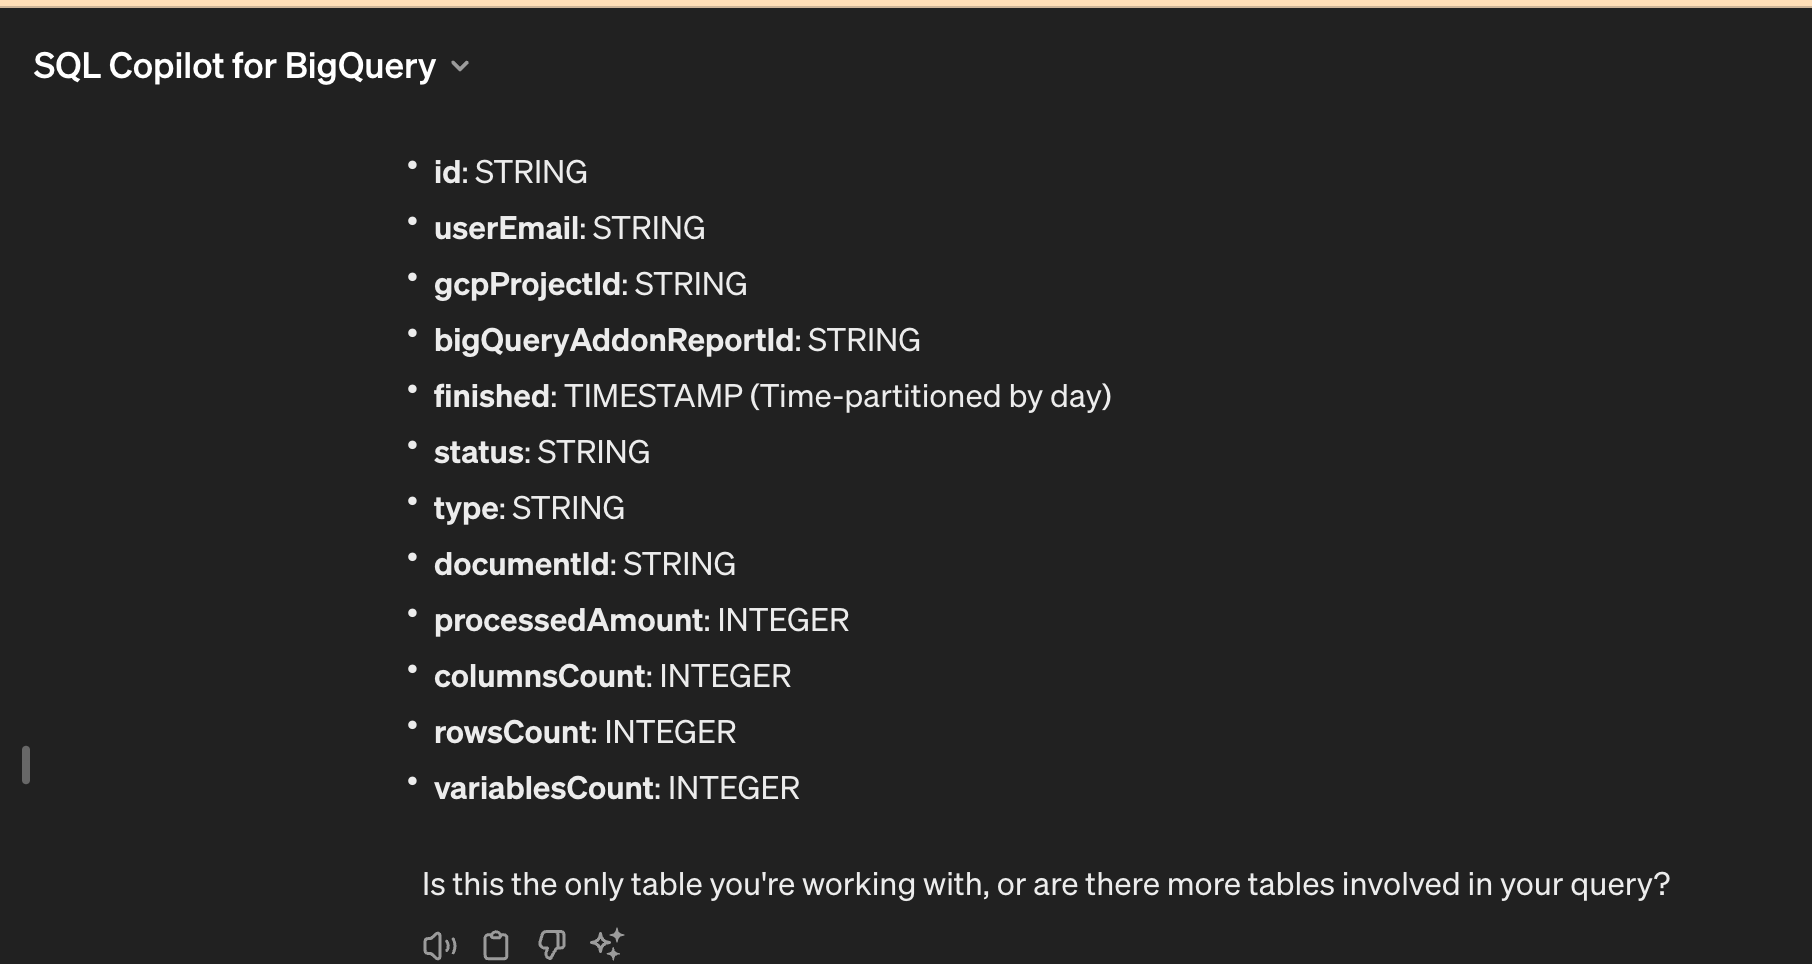Copy the response using the clipboard icon
This screenshot has width=1812, height=964.
point(496,945)
